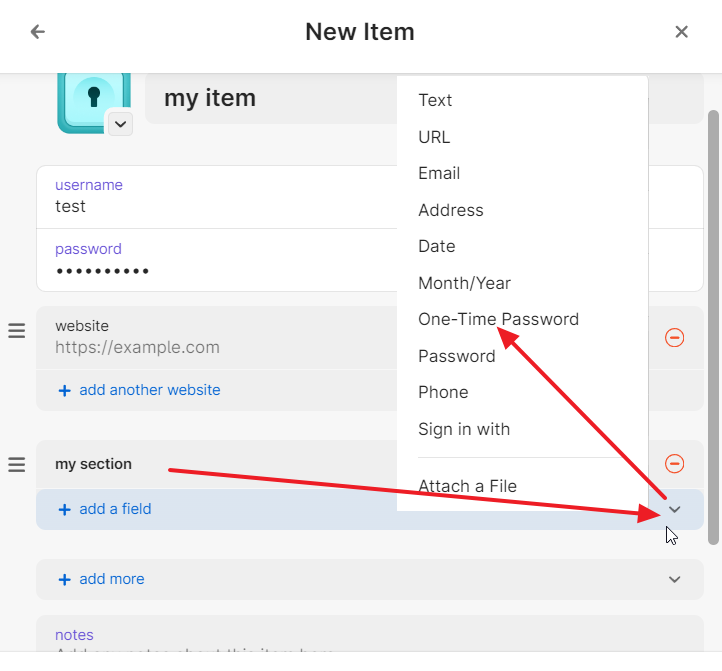Click the back arrow icon

click(38, 32)
